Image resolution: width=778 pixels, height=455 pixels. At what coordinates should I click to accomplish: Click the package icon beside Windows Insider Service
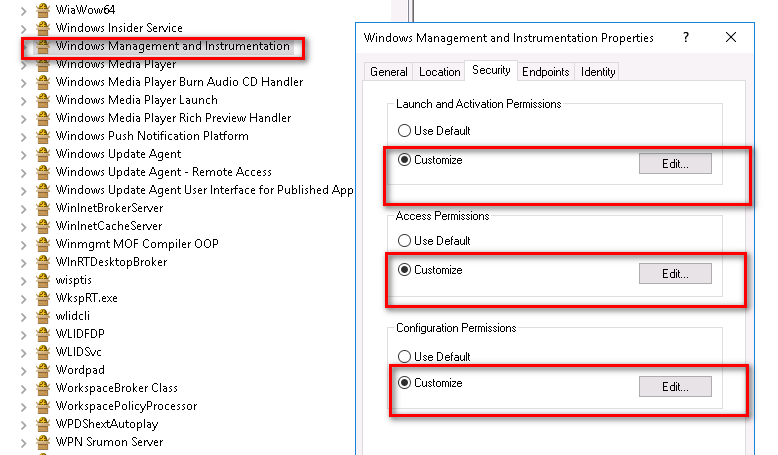tap(43, 28)
